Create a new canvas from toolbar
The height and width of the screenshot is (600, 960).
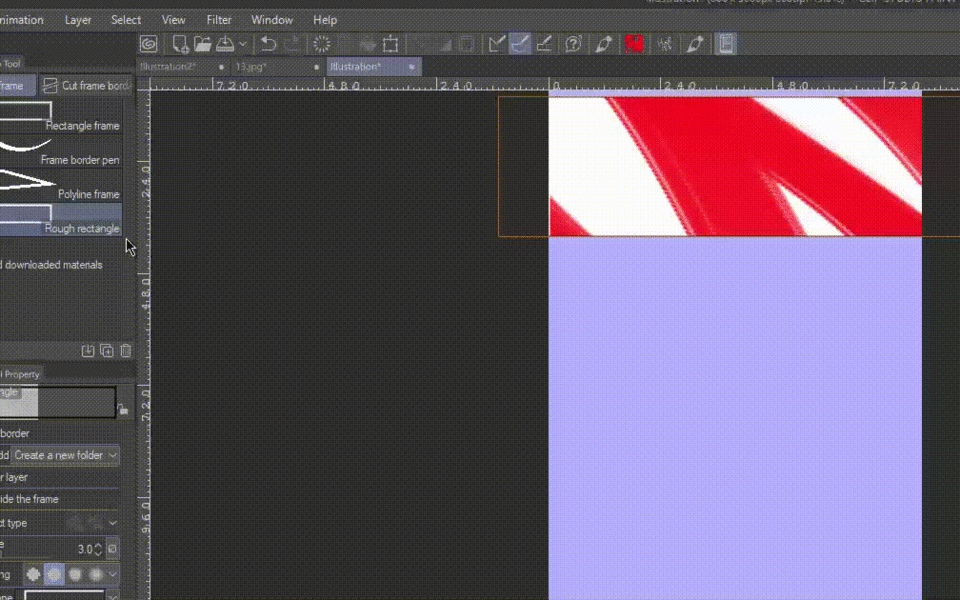180,44
